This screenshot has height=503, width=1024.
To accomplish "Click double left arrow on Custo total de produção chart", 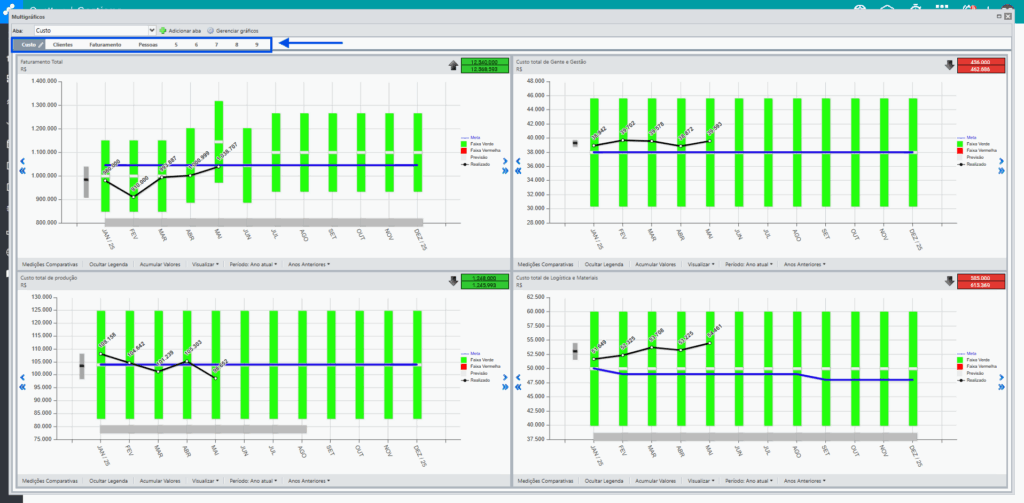I will point(22,387).
